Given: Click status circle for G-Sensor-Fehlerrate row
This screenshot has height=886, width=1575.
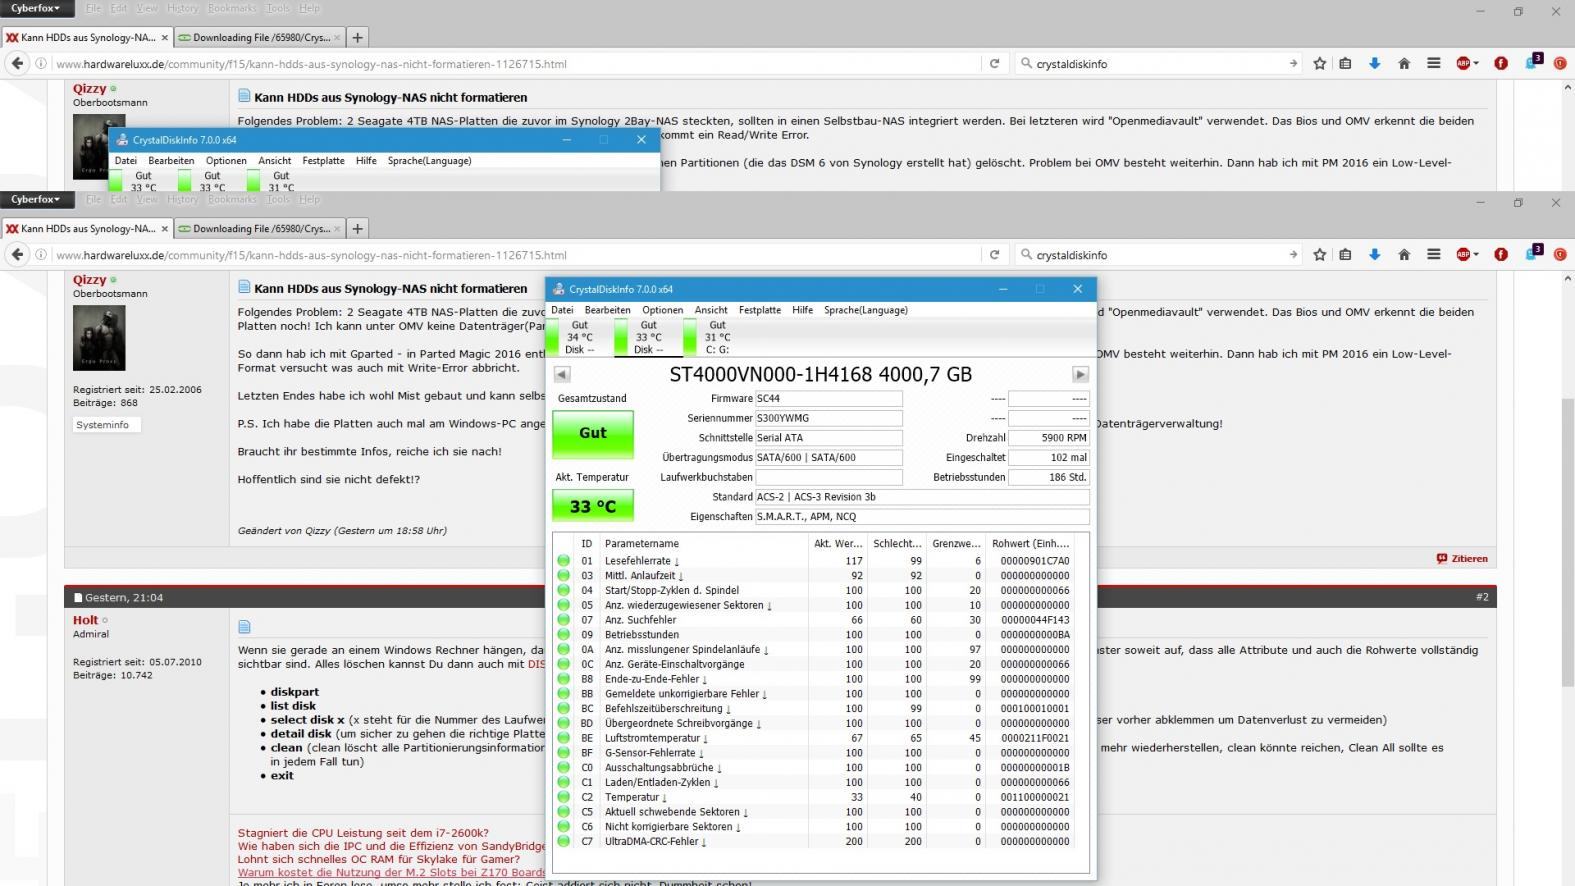Looking at the screenshot, I should coord(564,753).
